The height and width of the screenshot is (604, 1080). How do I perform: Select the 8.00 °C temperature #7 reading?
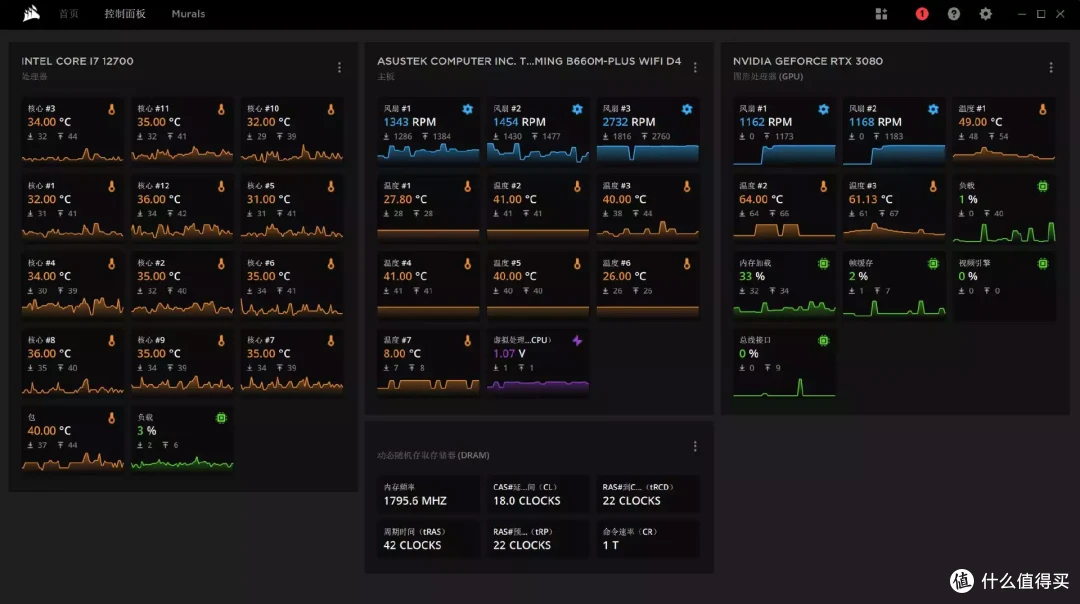[x=402, y=353]
